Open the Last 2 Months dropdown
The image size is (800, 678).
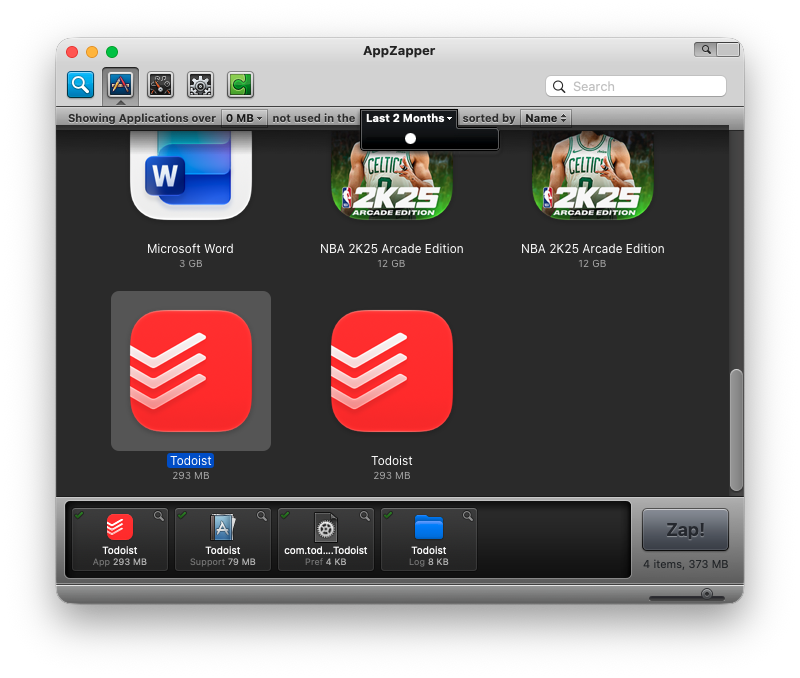(x=409, y=118)
